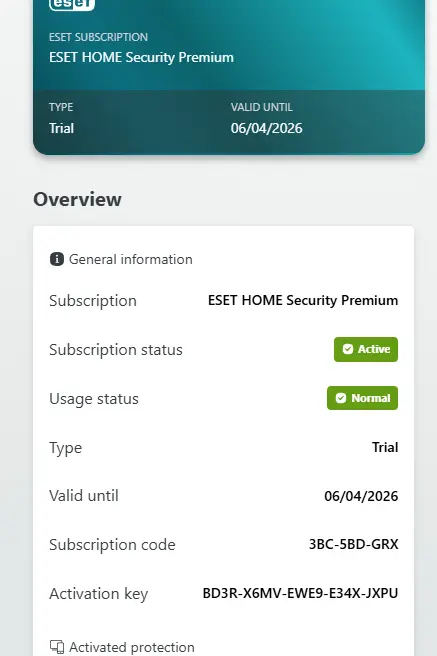Click the Activated protection label
This screenshot has height=656, width=437.
click(x=132, y=647)
